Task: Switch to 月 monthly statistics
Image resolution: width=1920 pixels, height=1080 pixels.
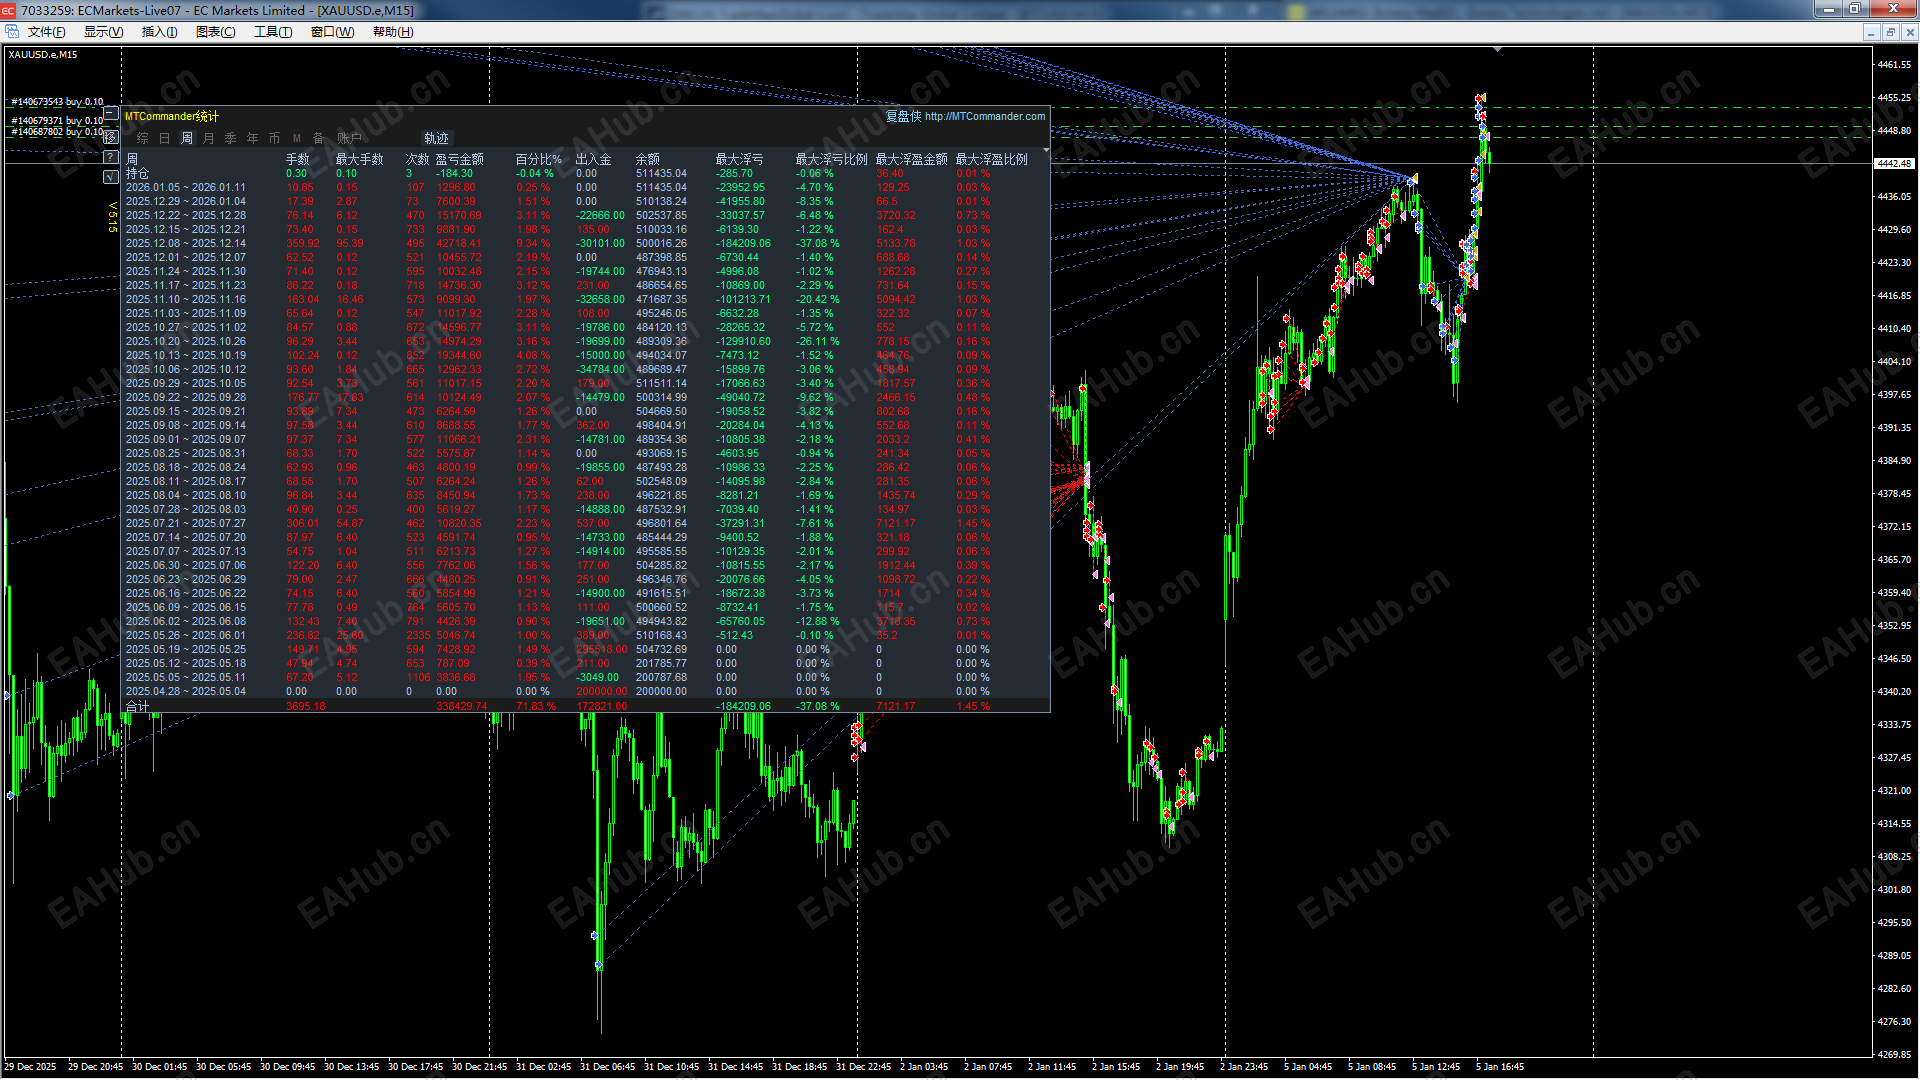Action: point(209,138)
